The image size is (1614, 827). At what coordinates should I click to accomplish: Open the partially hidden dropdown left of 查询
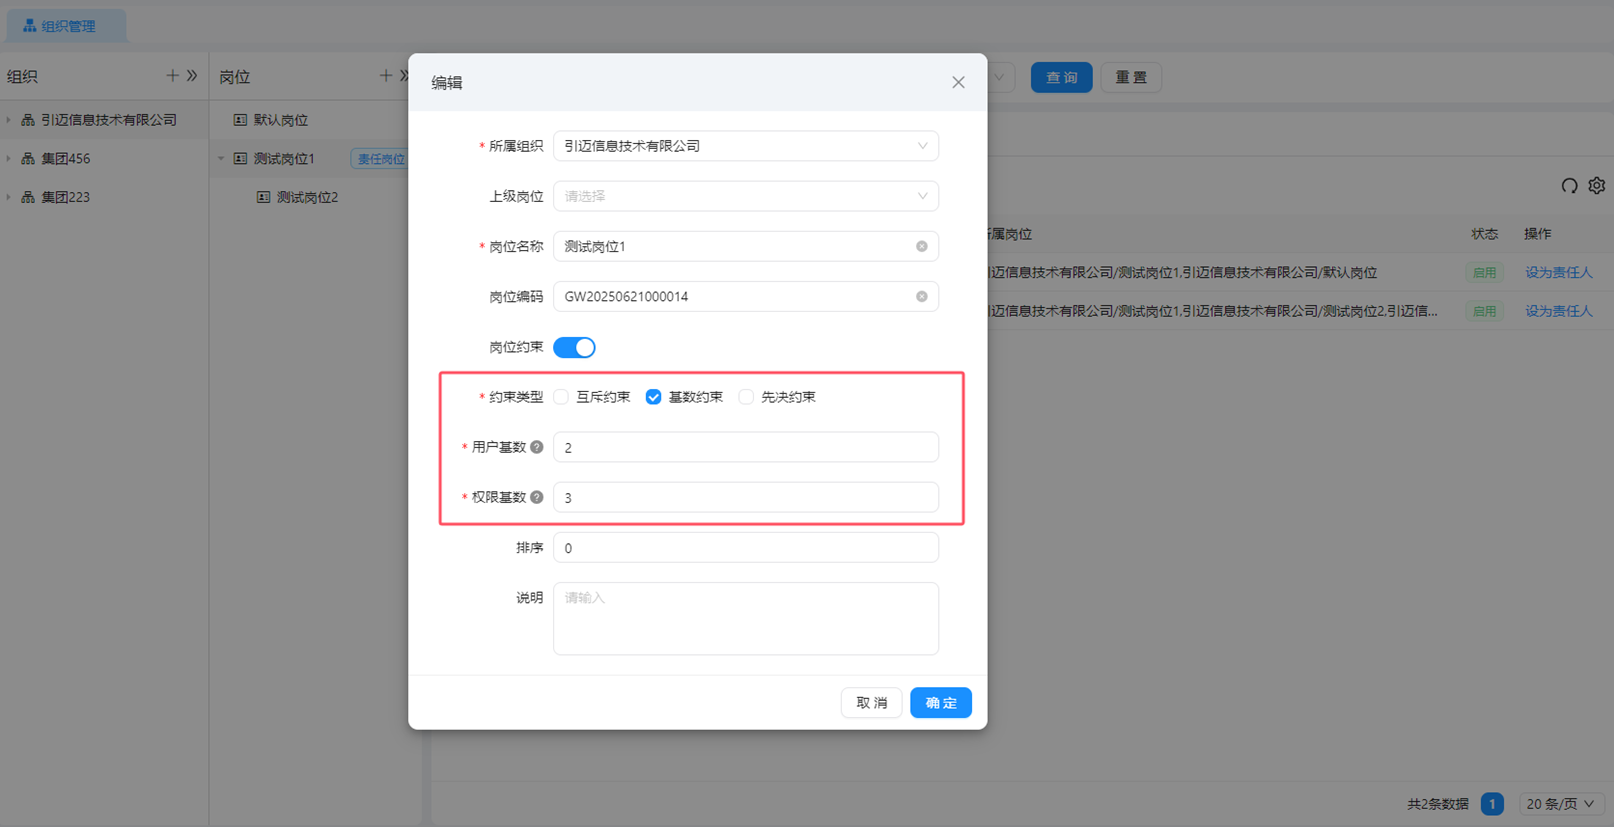click(1000, 77)
